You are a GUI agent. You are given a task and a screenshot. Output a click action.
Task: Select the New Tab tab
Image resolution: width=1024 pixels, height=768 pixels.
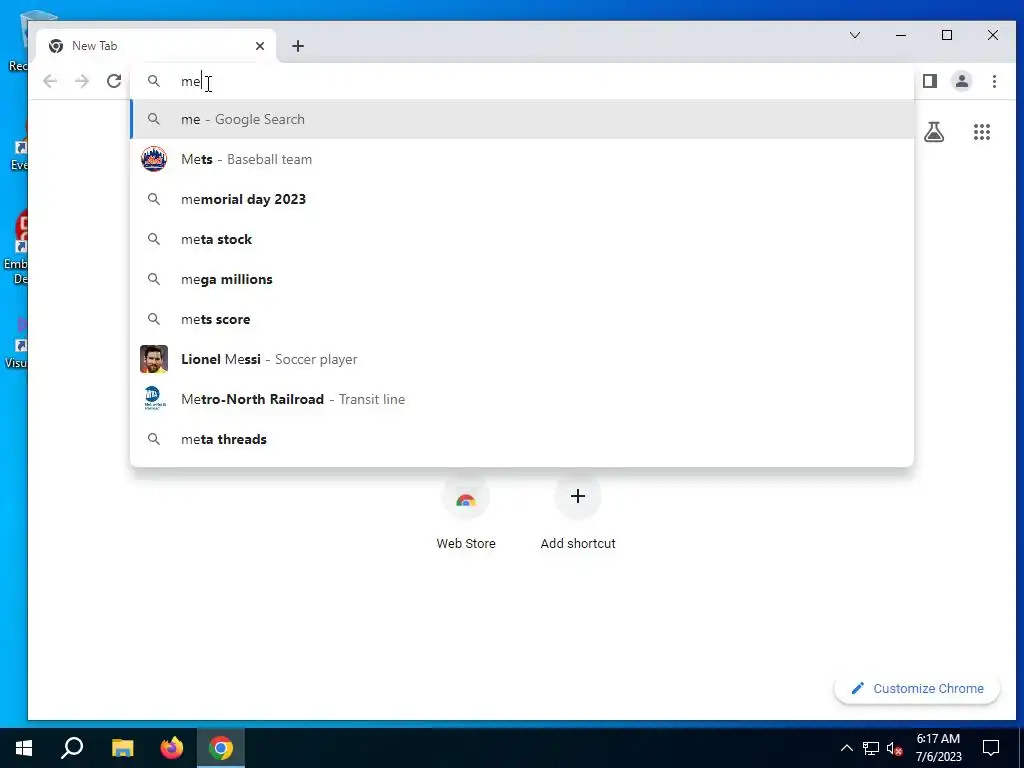(156, 46)
